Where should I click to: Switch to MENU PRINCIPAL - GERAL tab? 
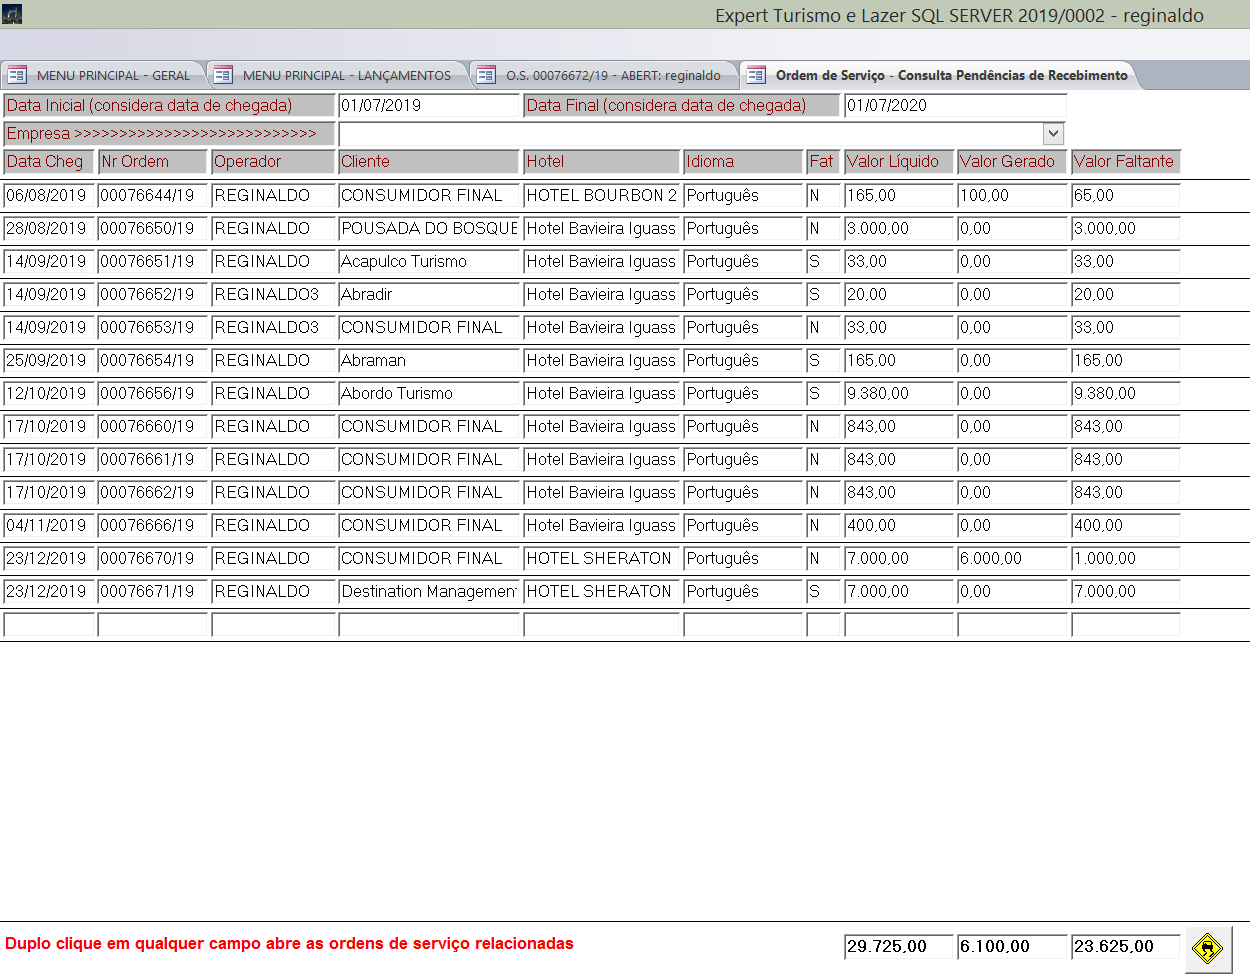pyautogui.click(x=113, y=75)
